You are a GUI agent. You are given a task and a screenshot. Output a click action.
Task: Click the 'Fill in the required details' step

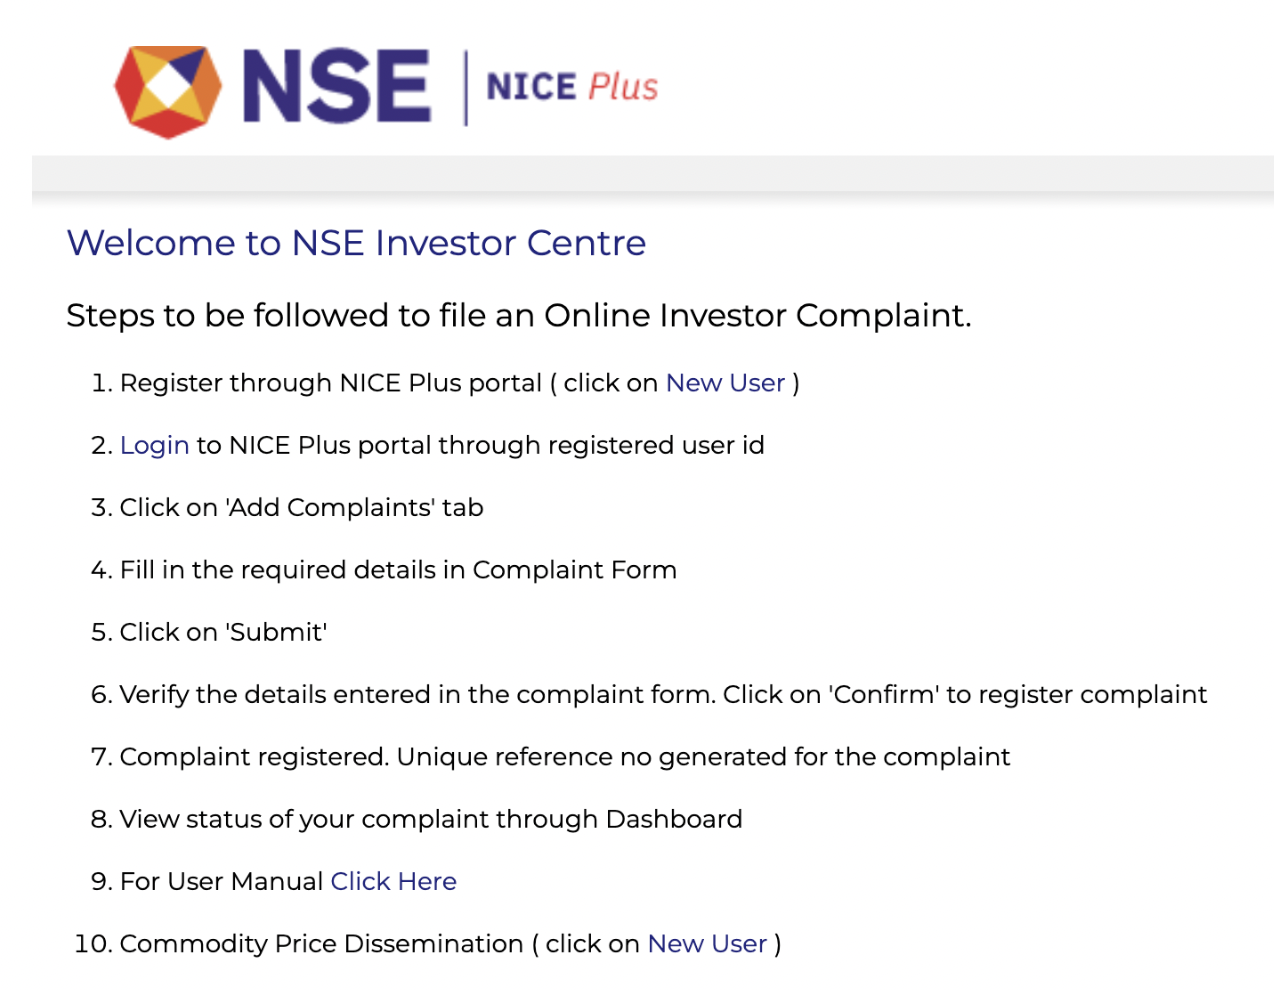(x=398, y=570)
